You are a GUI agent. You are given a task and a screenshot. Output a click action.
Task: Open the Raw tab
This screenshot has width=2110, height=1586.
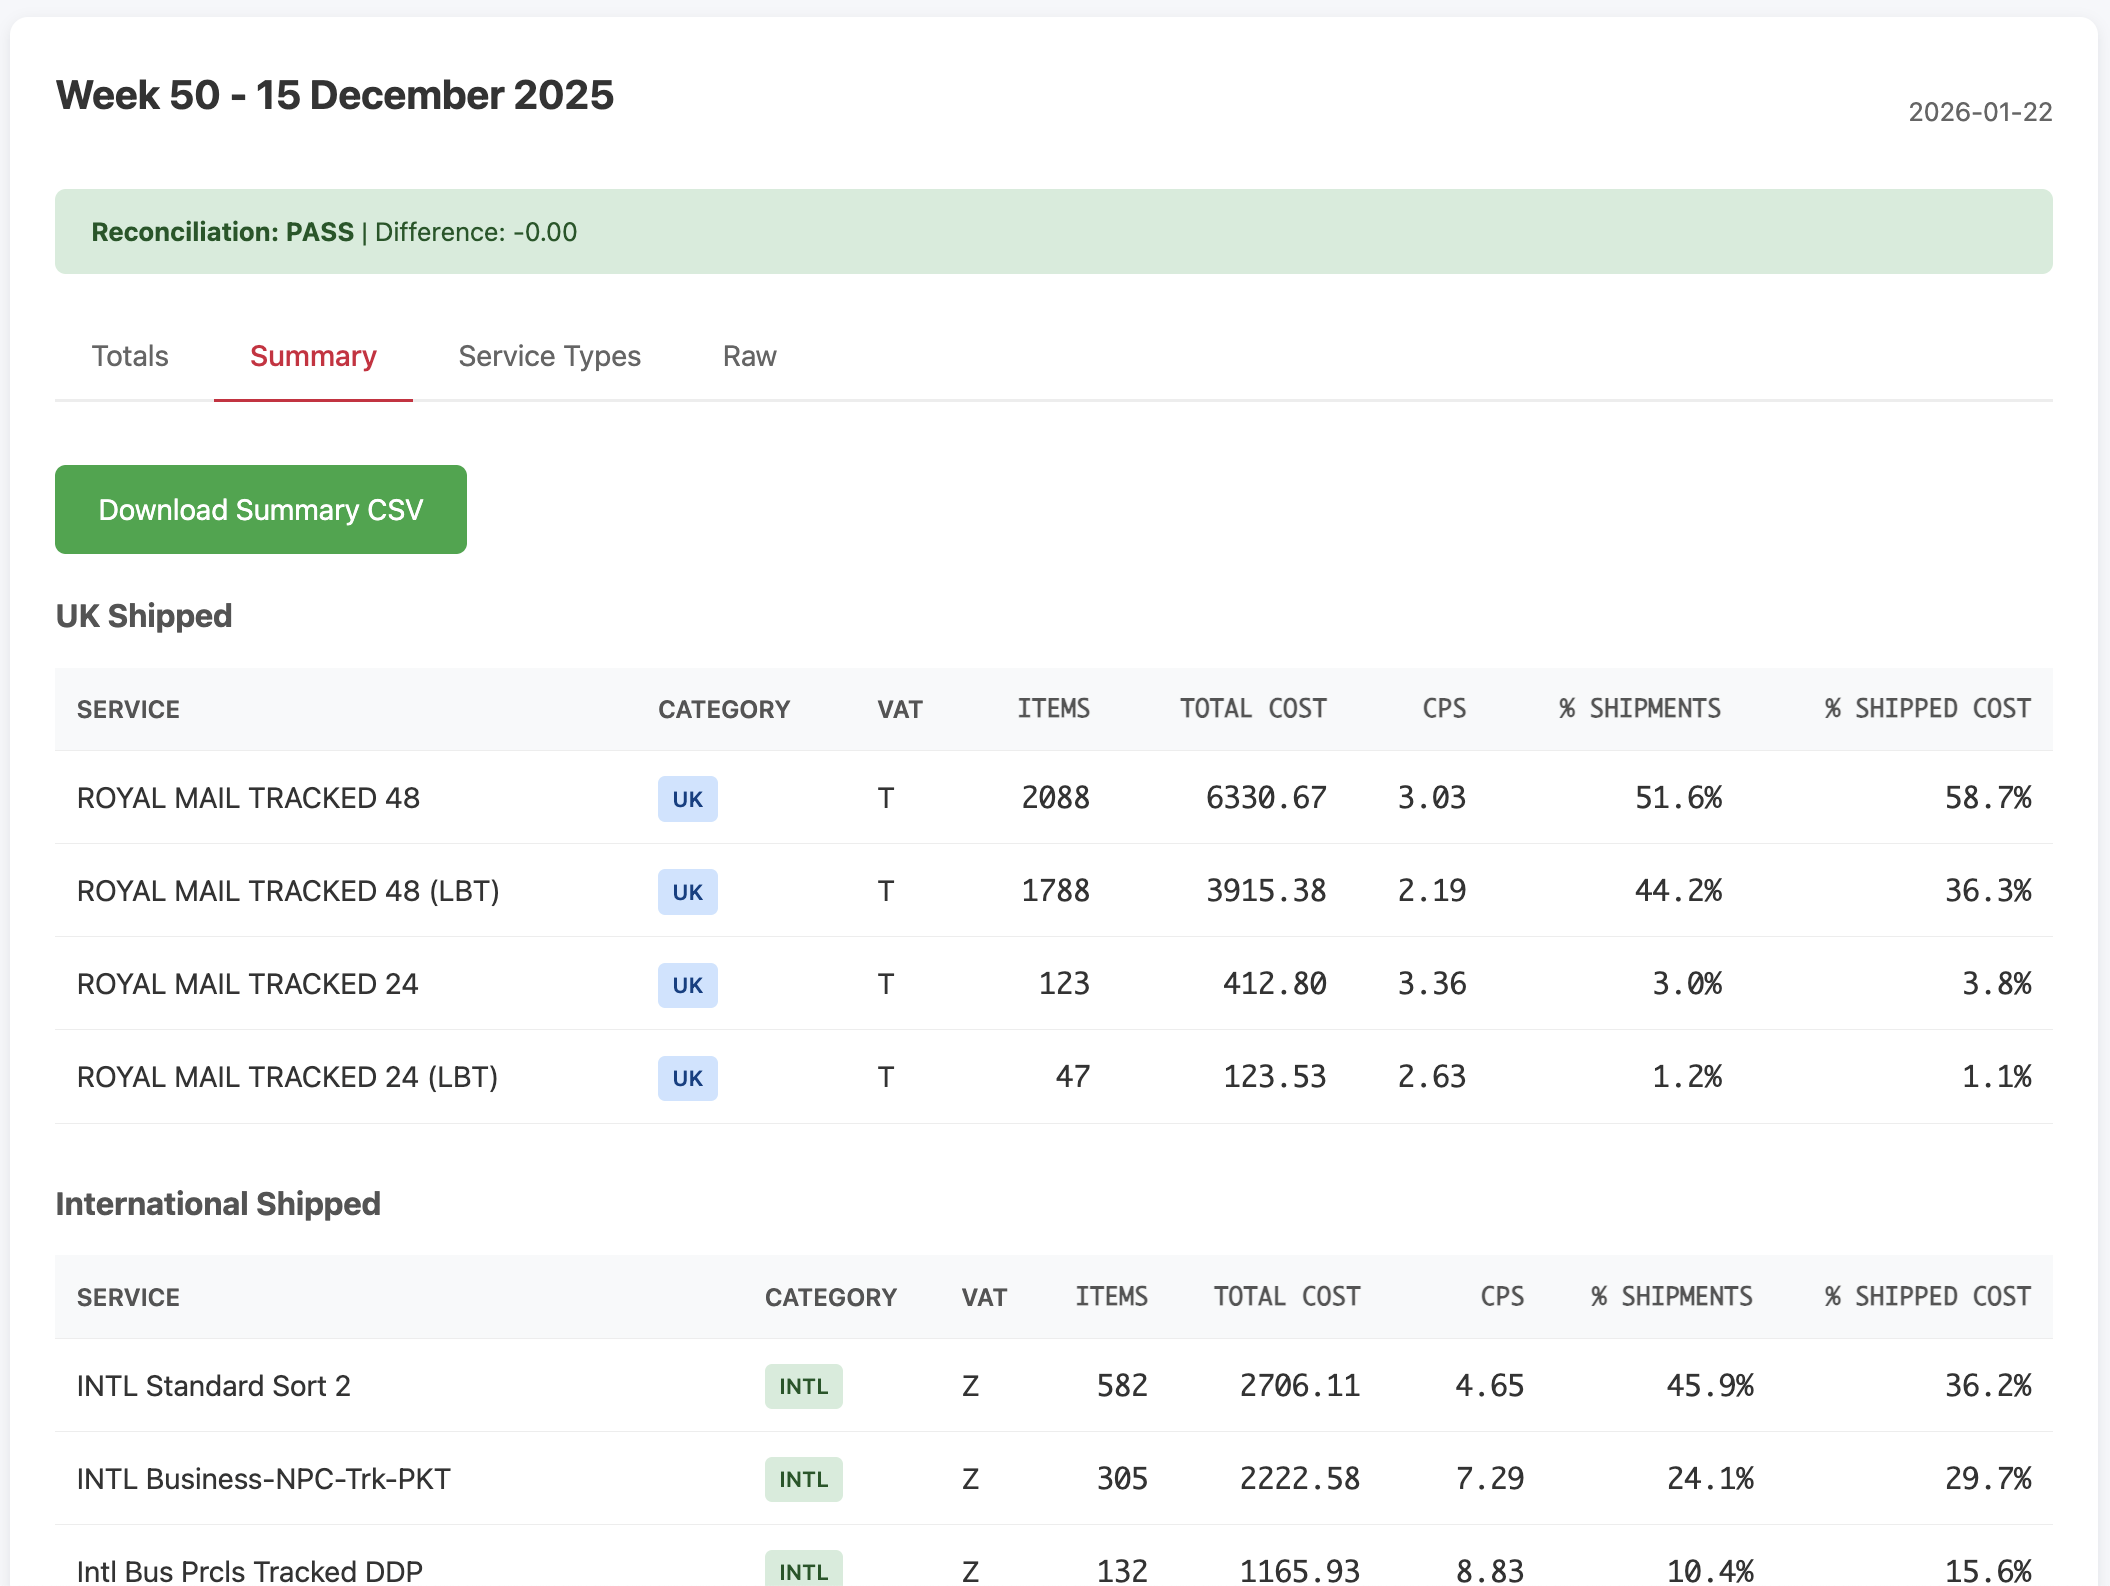tap(749, 356)
